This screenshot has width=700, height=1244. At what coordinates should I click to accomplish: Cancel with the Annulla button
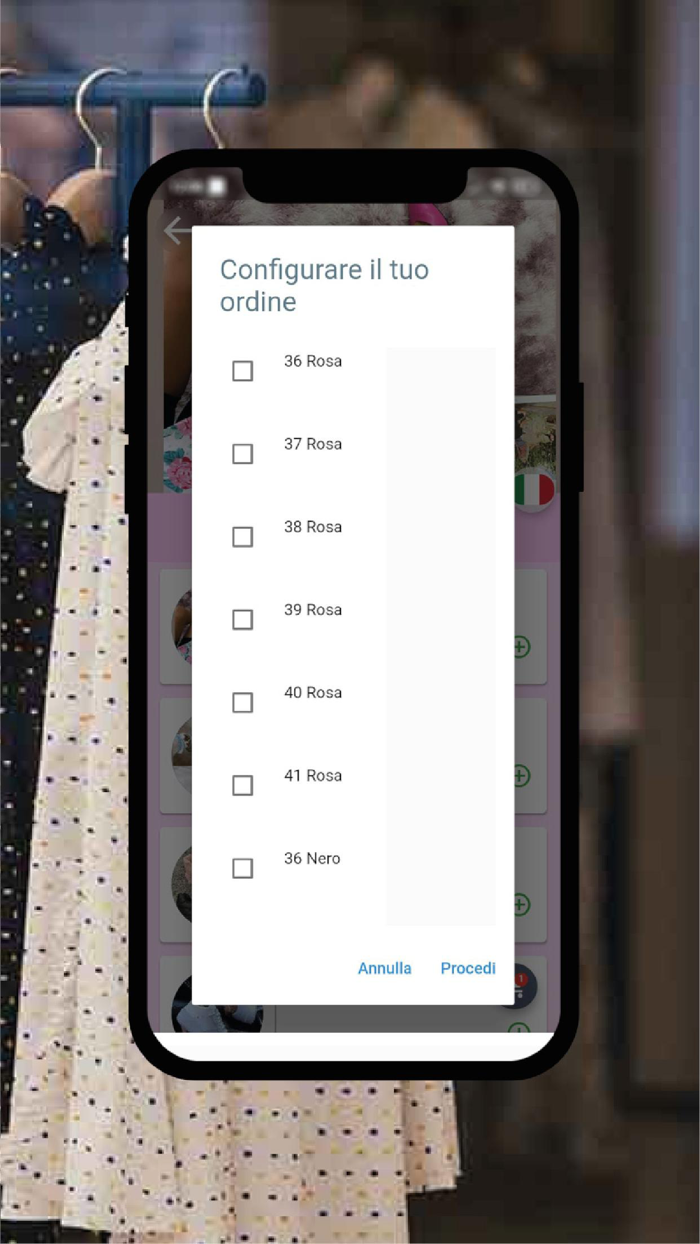pyautogui.click(x=385, y=968)
